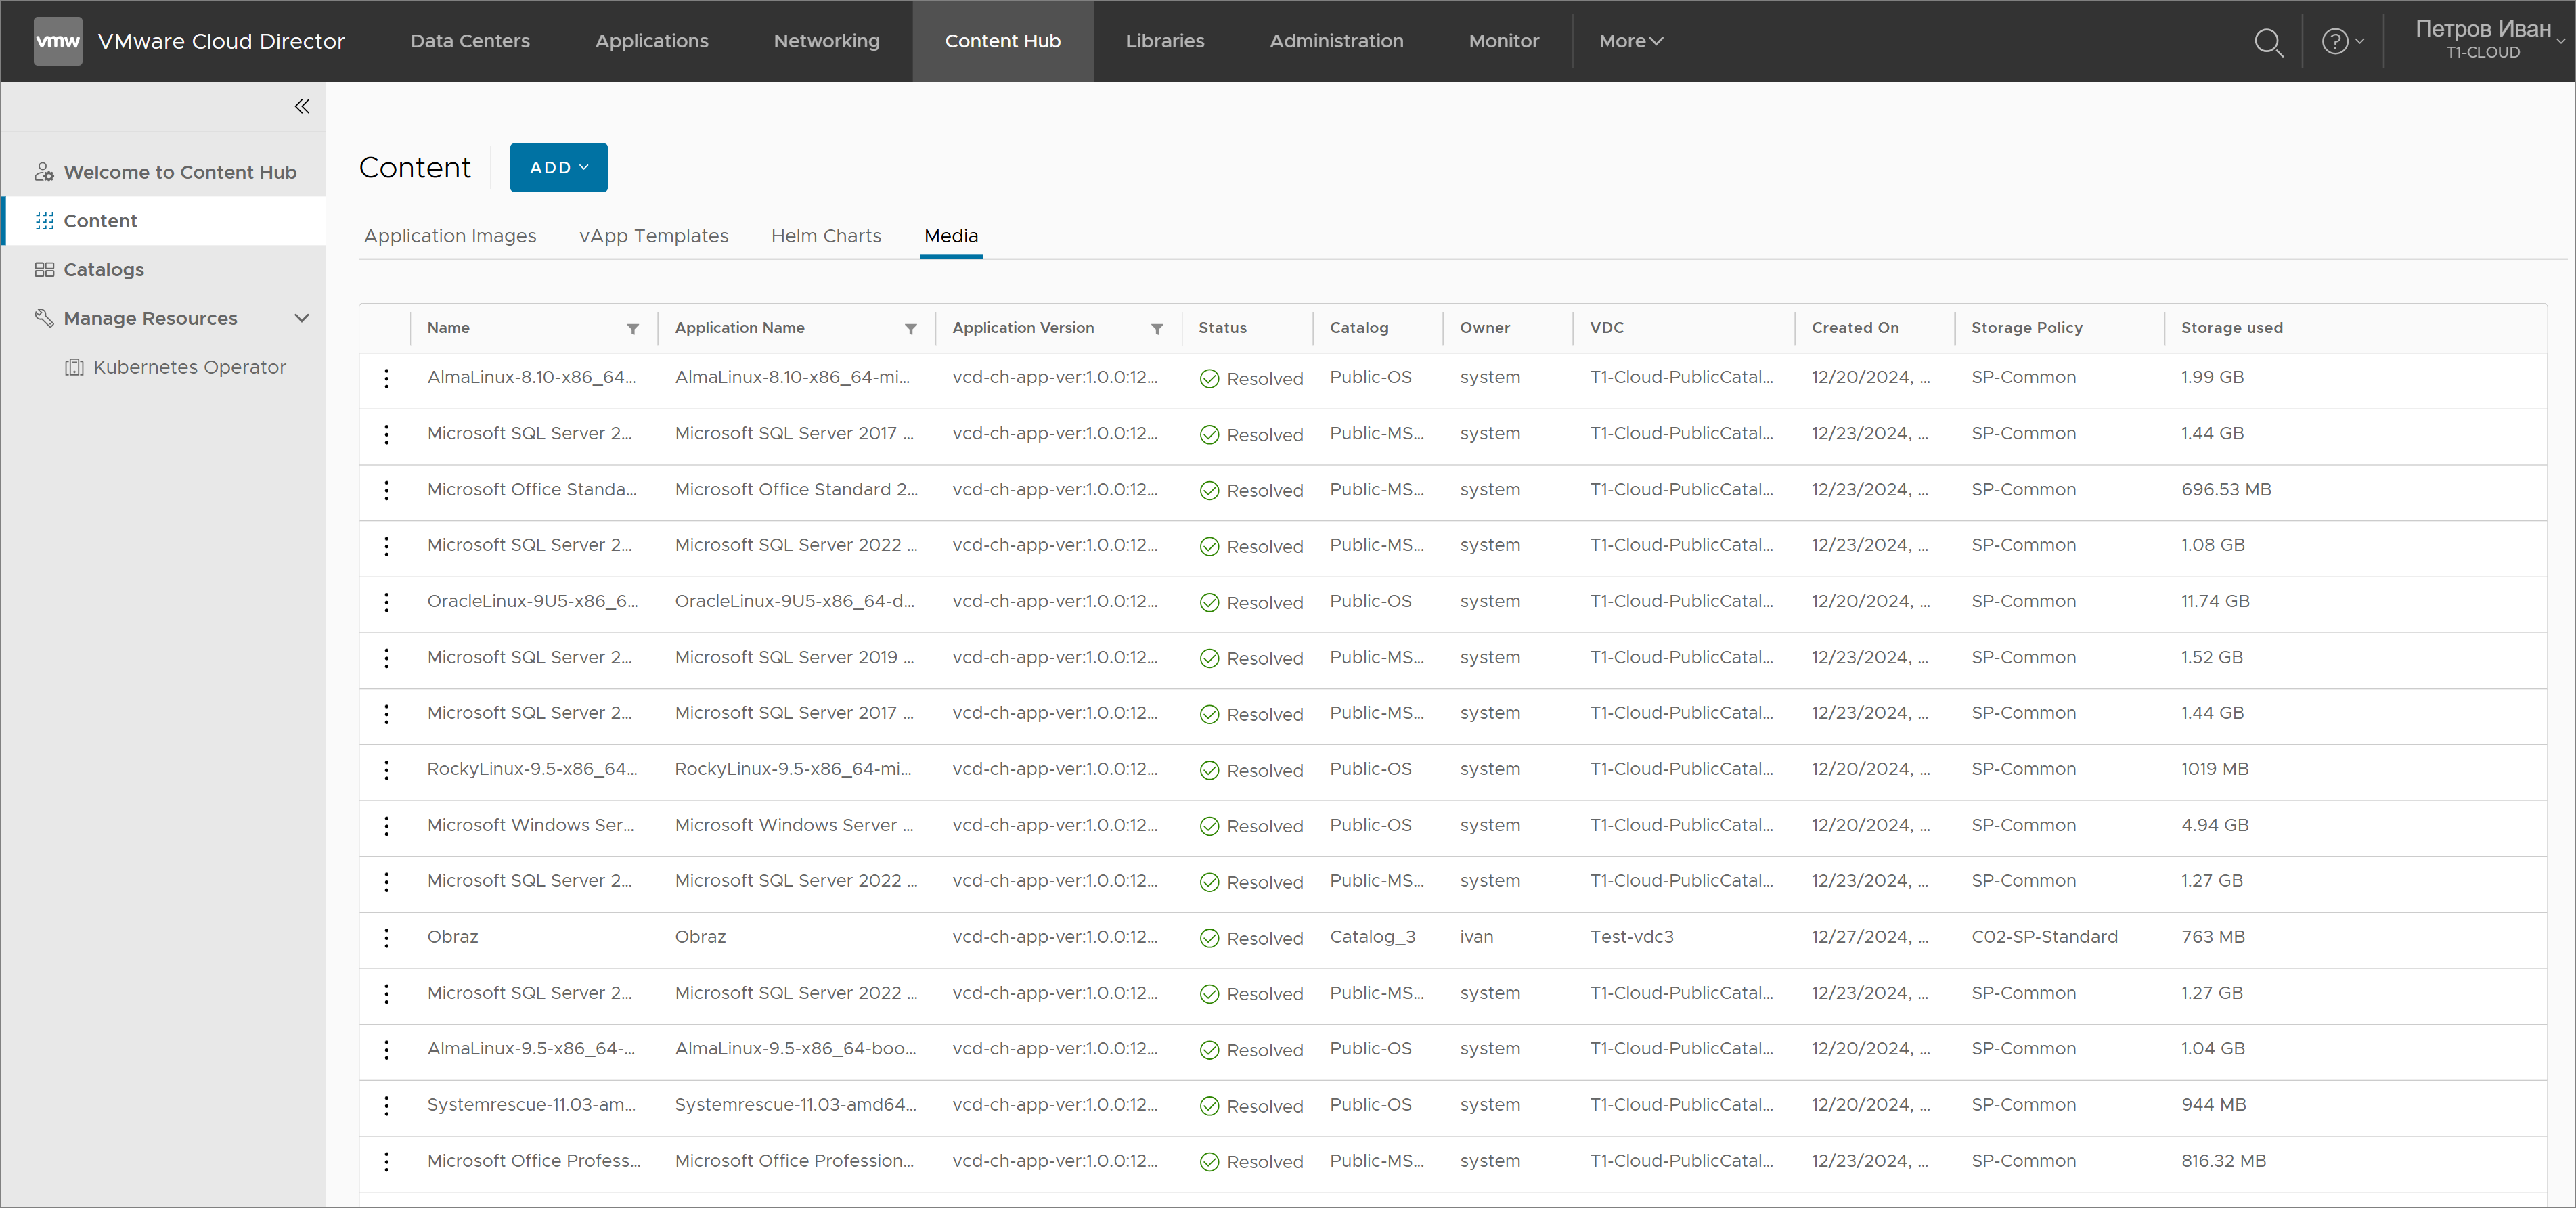Viewport: 2576px width, 1208px height.
Task: Click the 4.94 GB storage value
Action: point(2215,825)
